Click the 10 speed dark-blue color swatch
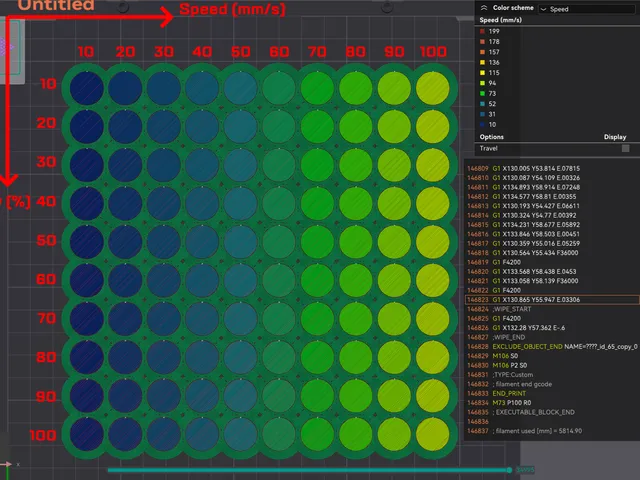640x480 pixels. pyautogui.click(x=482, y=125)
